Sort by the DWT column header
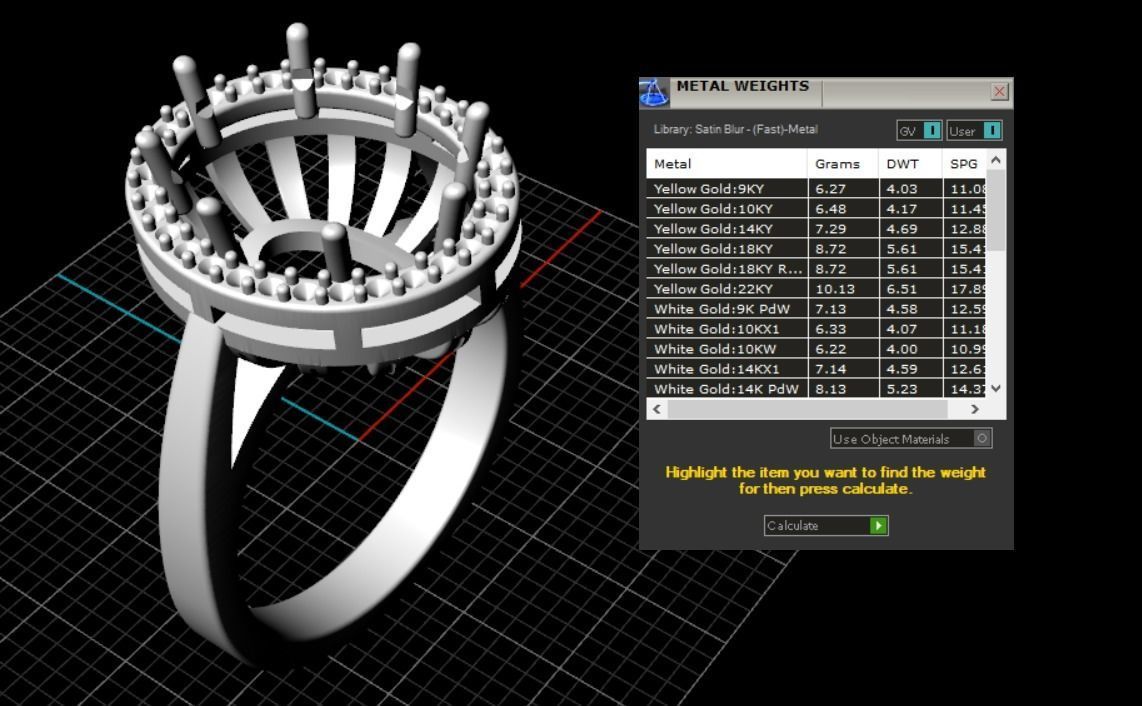Screen dimensions: 1142x706 coord(910,164)
